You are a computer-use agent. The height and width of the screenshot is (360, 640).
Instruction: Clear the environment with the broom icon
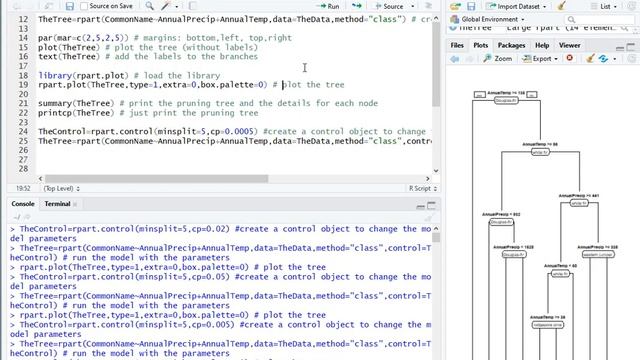pyautogui.click(x=562, y=6)
